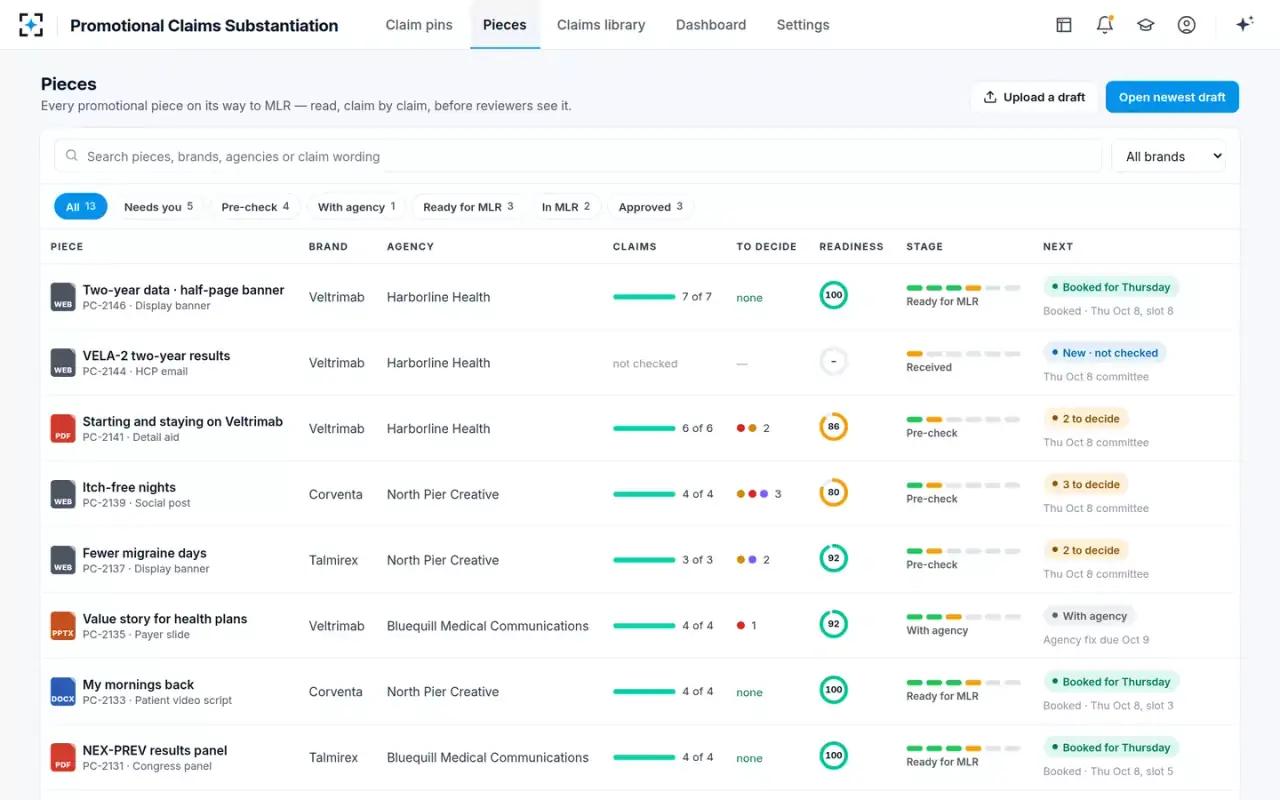Focus the search pieces input field

(x=578, y=156)
